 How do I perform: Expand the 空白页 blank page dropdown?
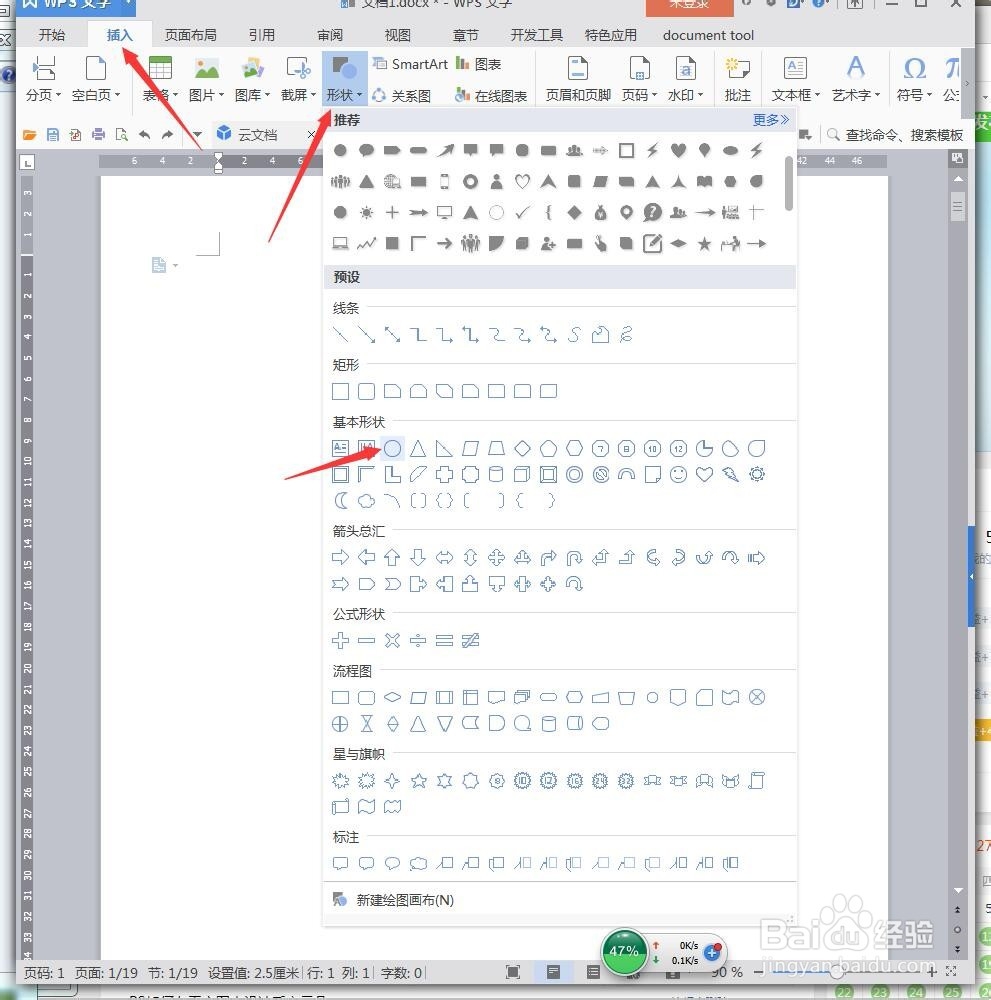[96, 95]
